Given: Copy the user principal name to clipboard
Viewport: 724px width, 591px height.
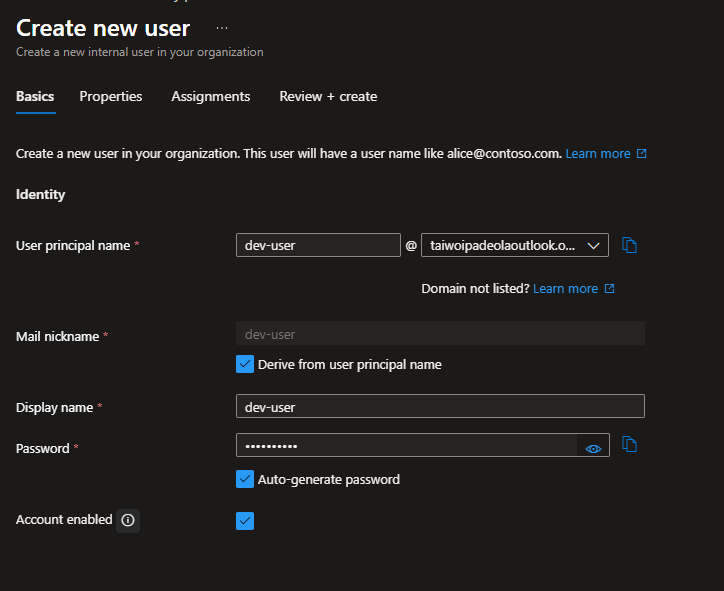Looking at the screenshot, I should tap(629, 245).
